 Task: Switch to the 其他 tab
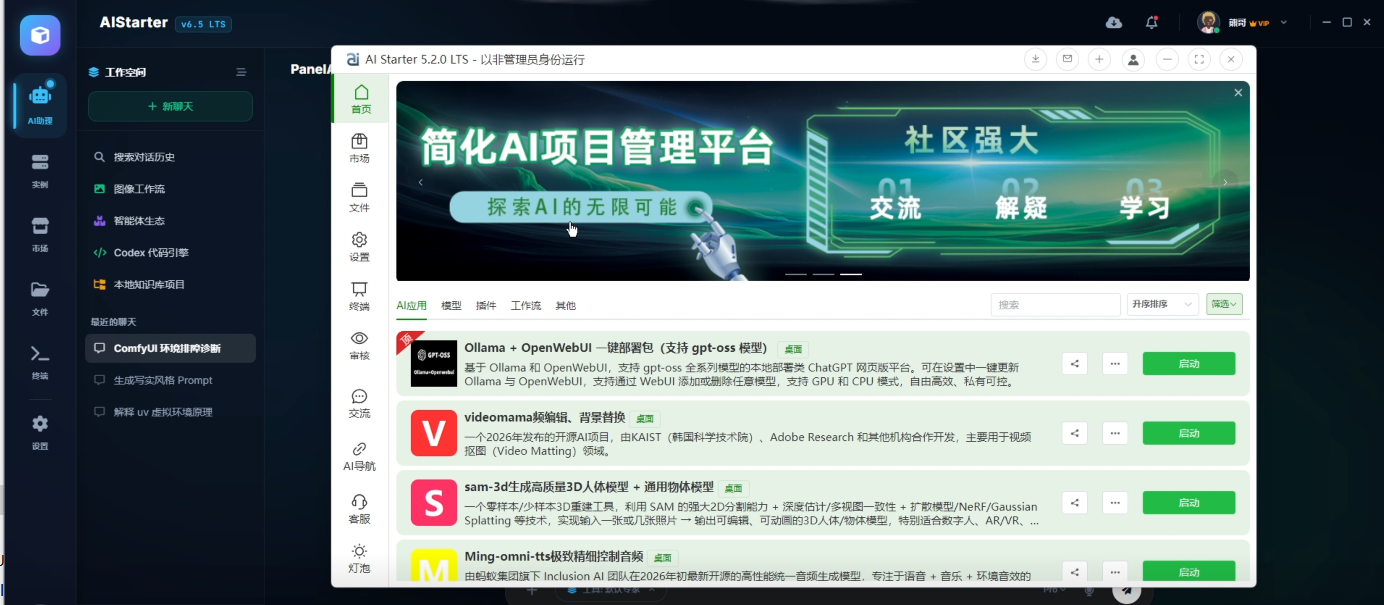point(566,305)
